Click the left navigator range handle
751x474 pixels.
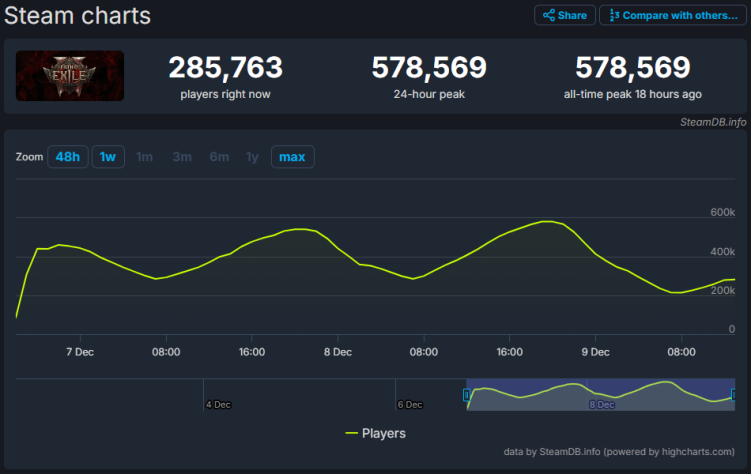467,395
